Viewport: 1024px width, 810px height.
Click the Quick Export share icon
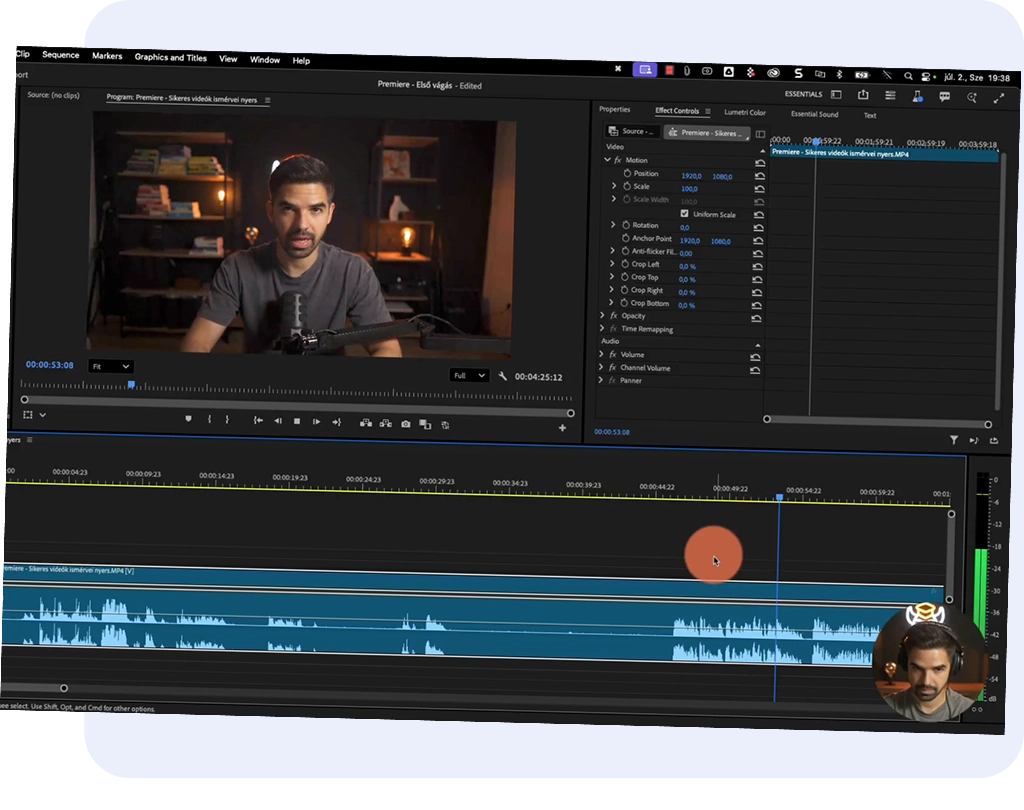[x=863, y=95]
